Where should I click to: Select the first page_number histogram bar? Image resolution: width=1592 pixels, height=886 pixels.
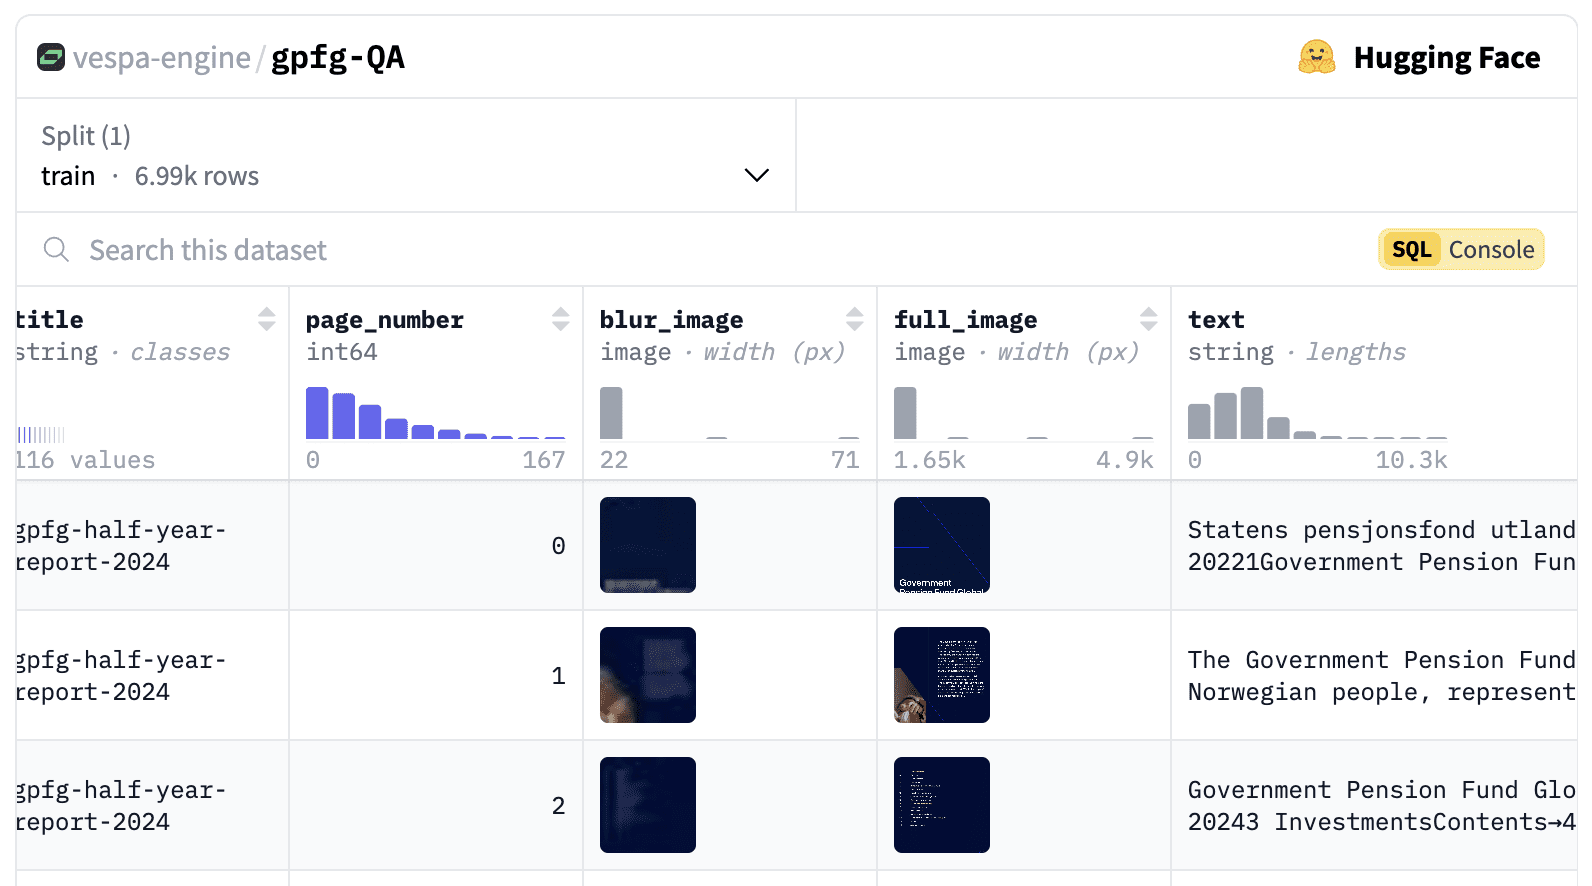tap(317, 413)
